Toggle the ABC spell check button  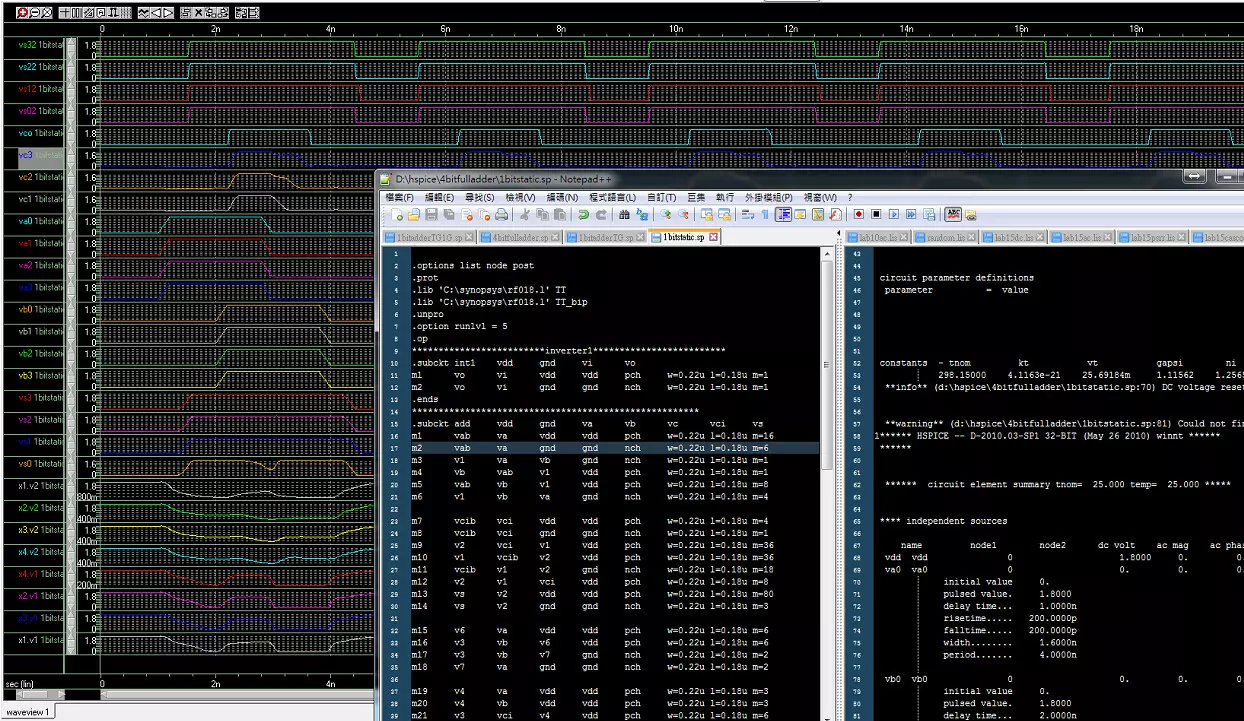[x=953, y=215]
